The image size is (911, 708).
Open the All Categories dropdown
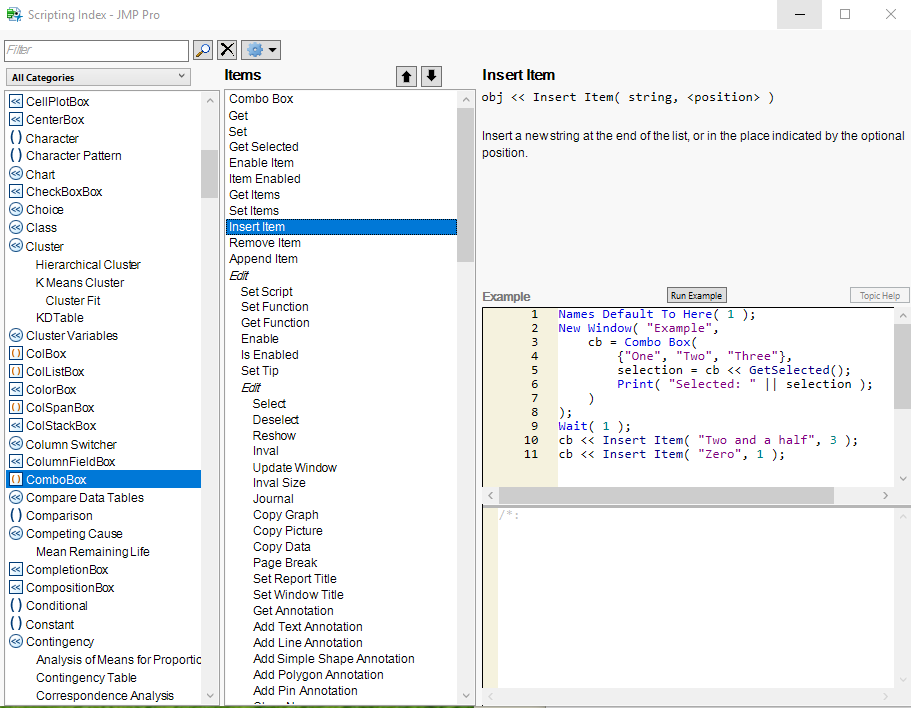98,77
